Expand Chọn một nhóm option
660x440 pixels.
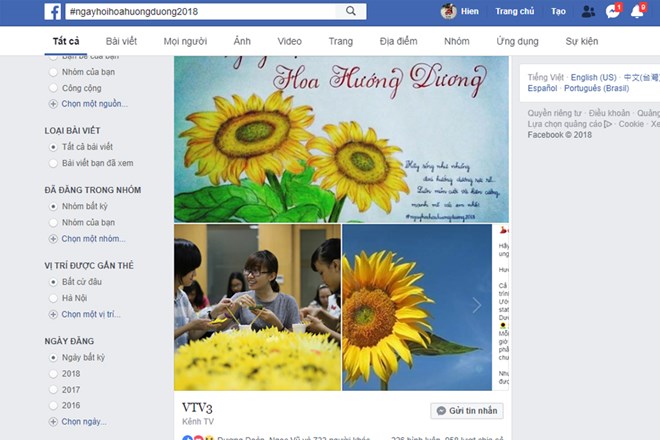click(93, 238)
